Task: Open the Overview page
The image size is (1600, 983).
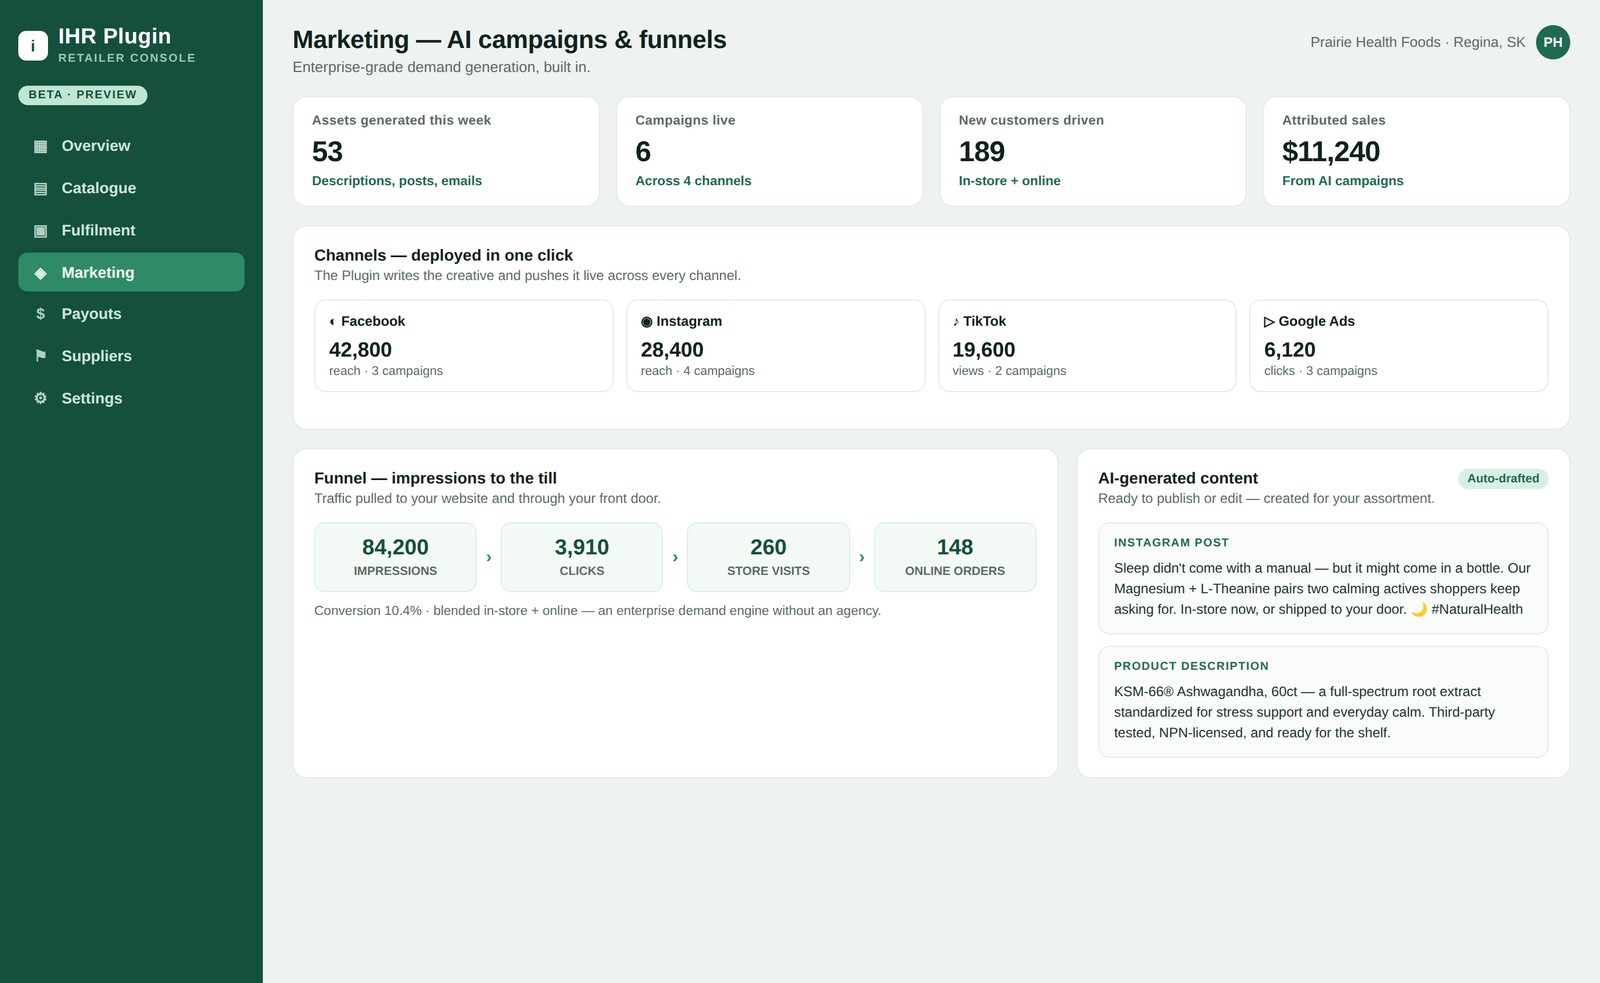Action: point(131,146)
